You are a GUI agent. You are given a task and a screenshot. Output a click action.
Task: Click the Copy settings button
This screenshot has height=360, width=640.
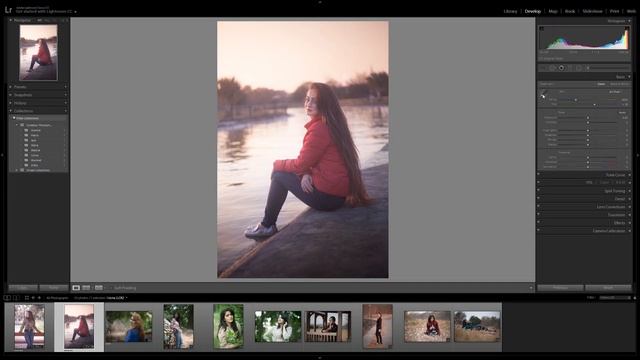tap(23, 288)
